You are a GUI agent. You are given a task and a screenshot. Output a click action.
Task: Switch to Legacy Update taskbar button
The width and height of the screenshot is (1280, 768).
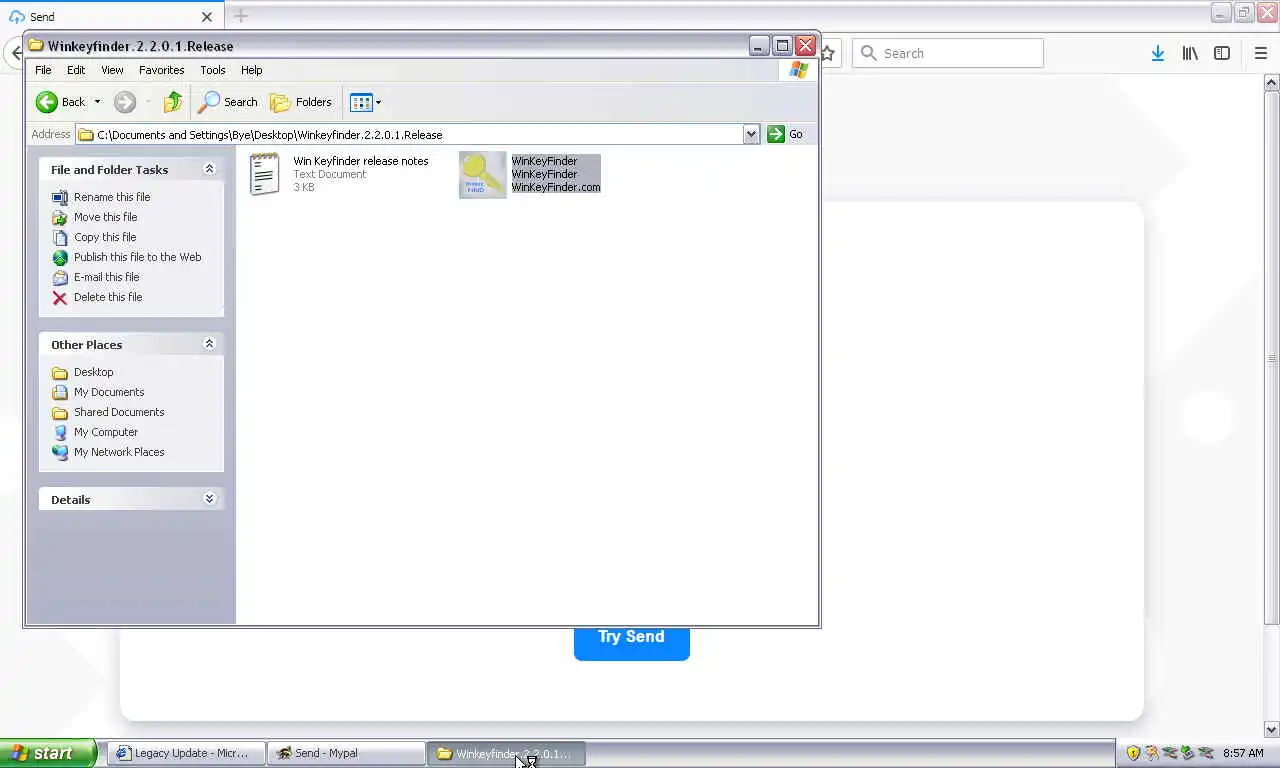point(186,753)
